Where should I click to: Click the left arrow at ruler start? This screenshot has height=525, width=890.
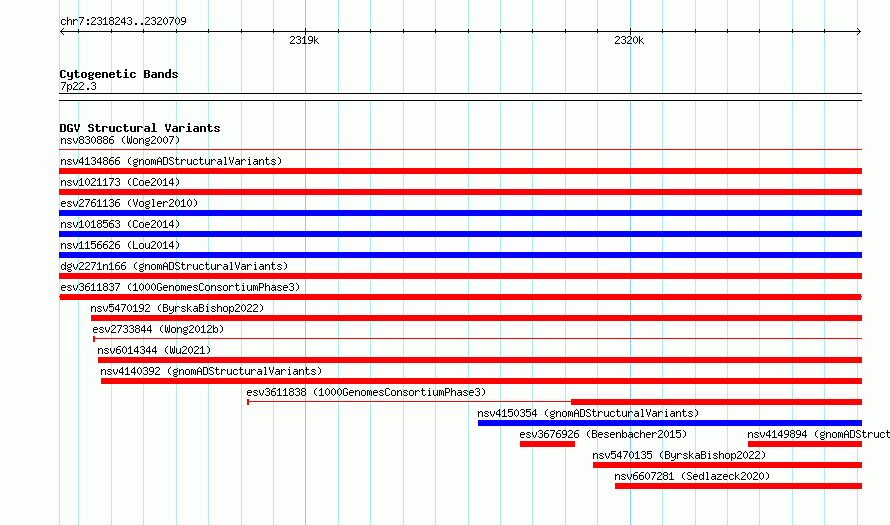(62, 32)
